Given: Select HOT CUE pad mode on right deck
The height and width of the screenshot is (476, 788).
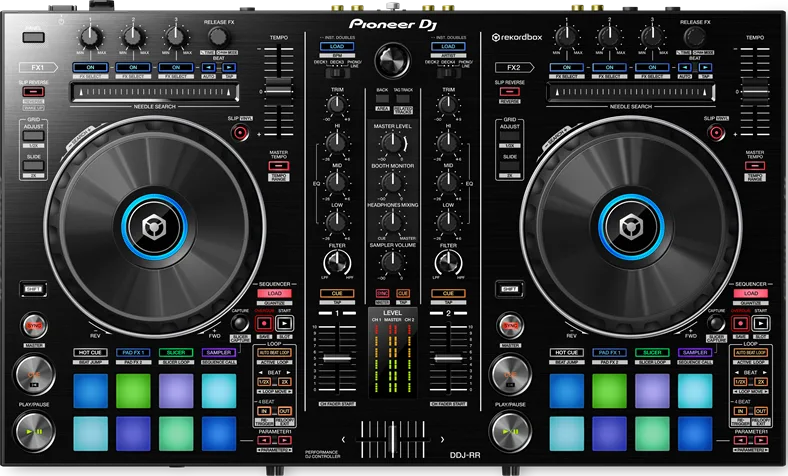Looking at the screenshot, I should tap(566, 353).
